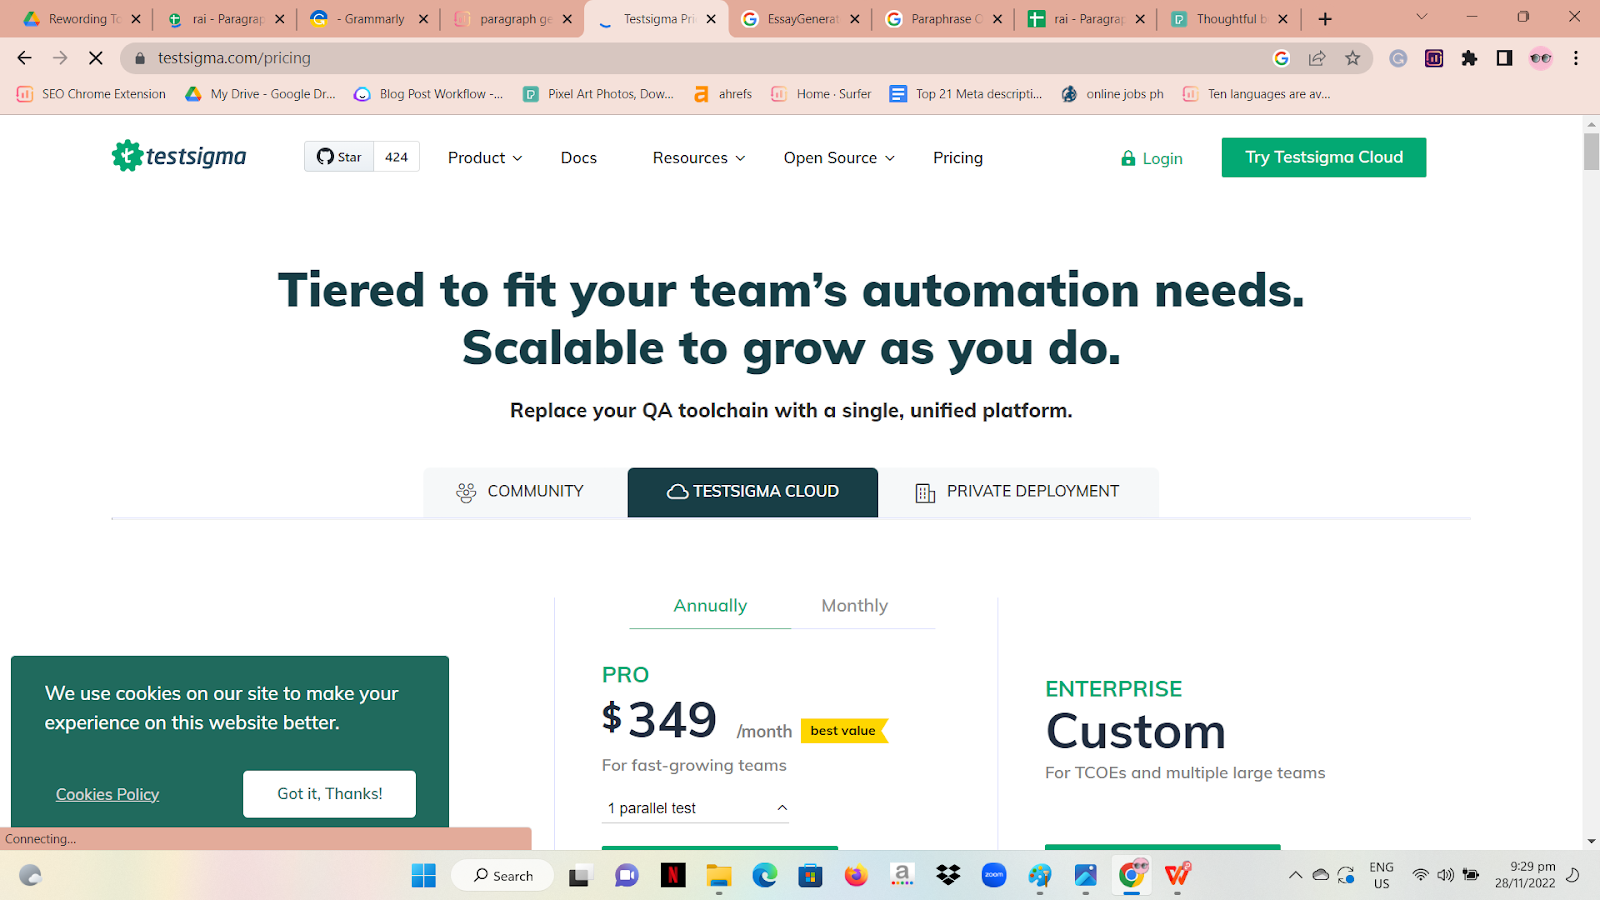Click the GitHub Star button
Image resolution: width=1600 pixels, height=900 pixels.
pos(340,157)
